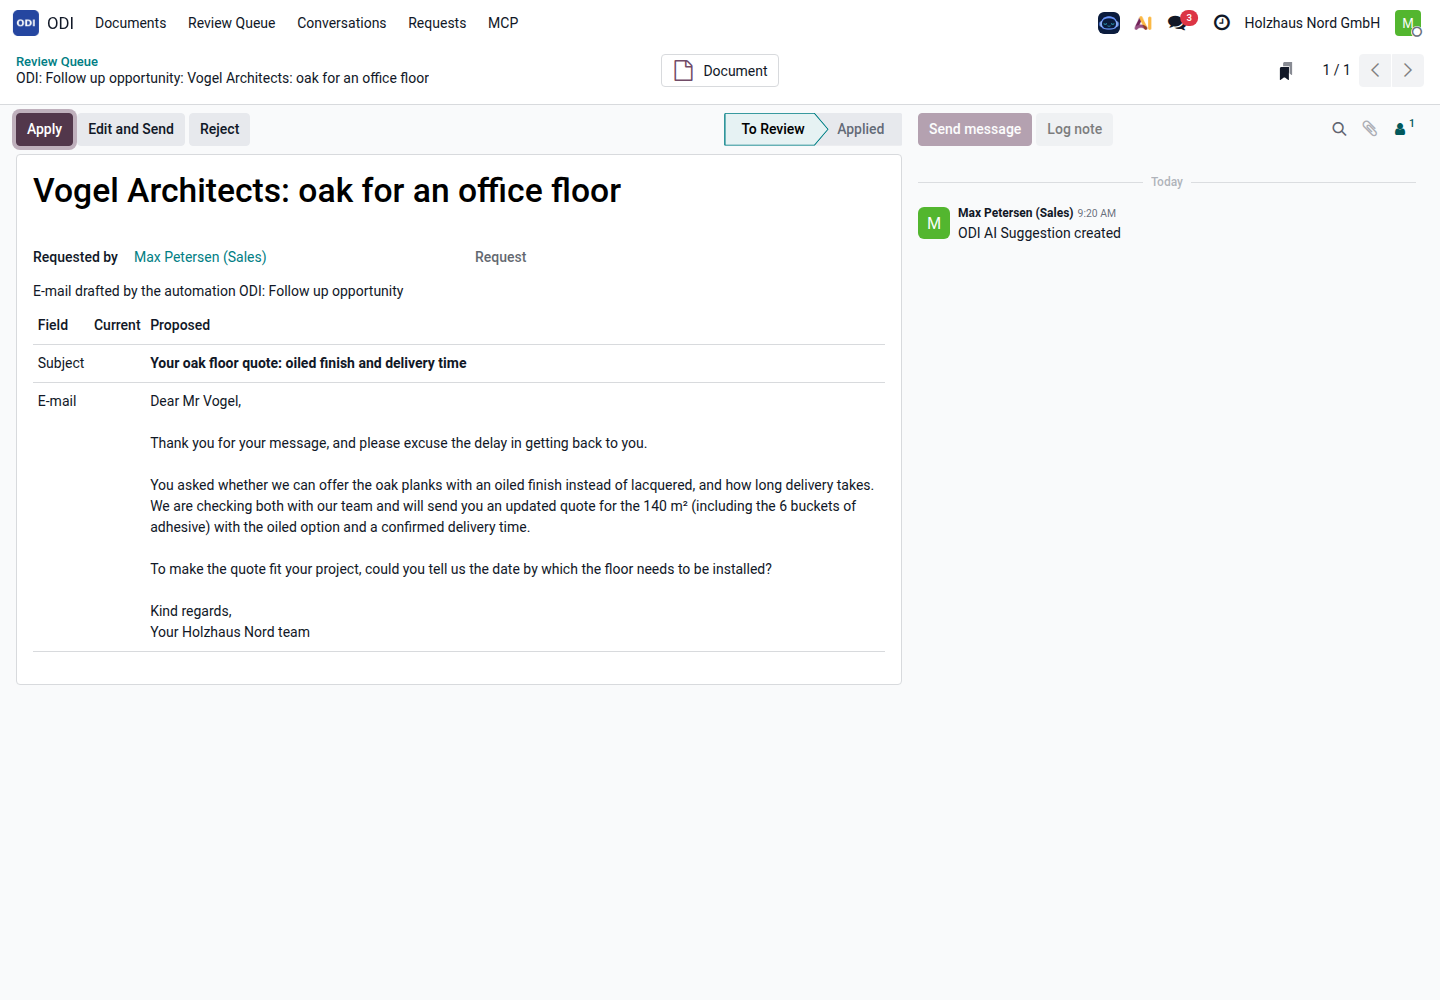The width and height of the screenshot is (1440, 1000).
Task: Click Log note in the chatter
Action: tap(1075, 129)
